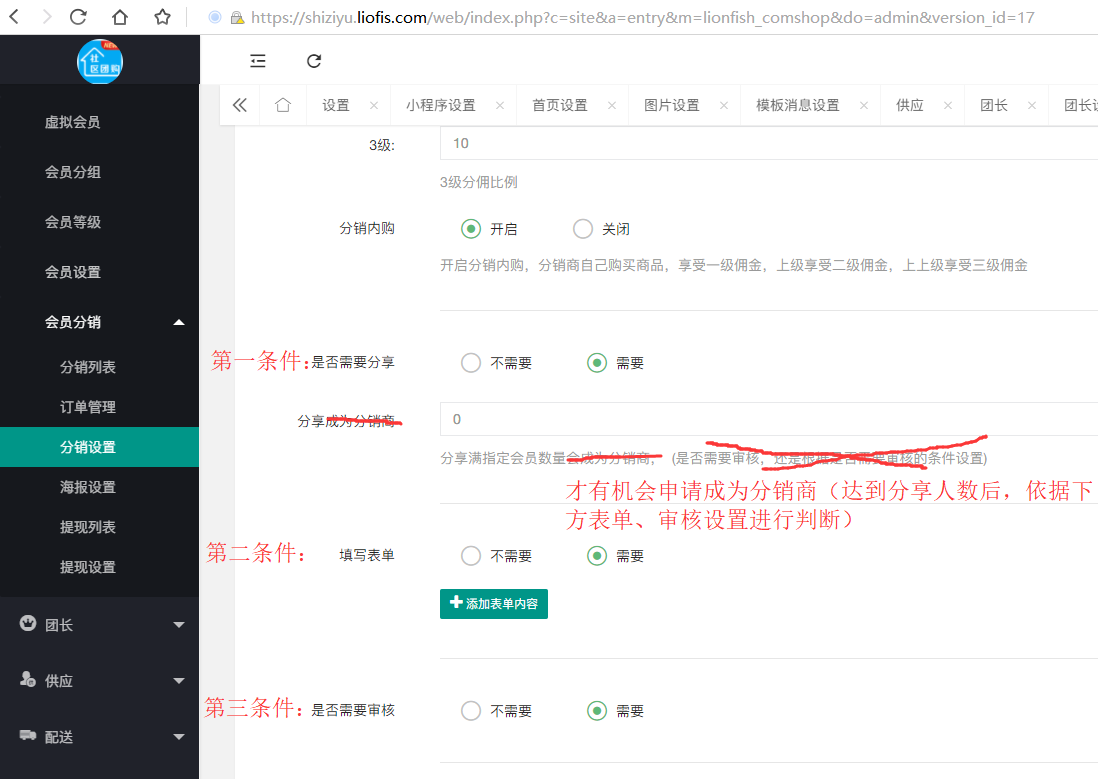Open 会员设置 in sidebar
The height and width of the screenshot is (779, 1098).
73,273
